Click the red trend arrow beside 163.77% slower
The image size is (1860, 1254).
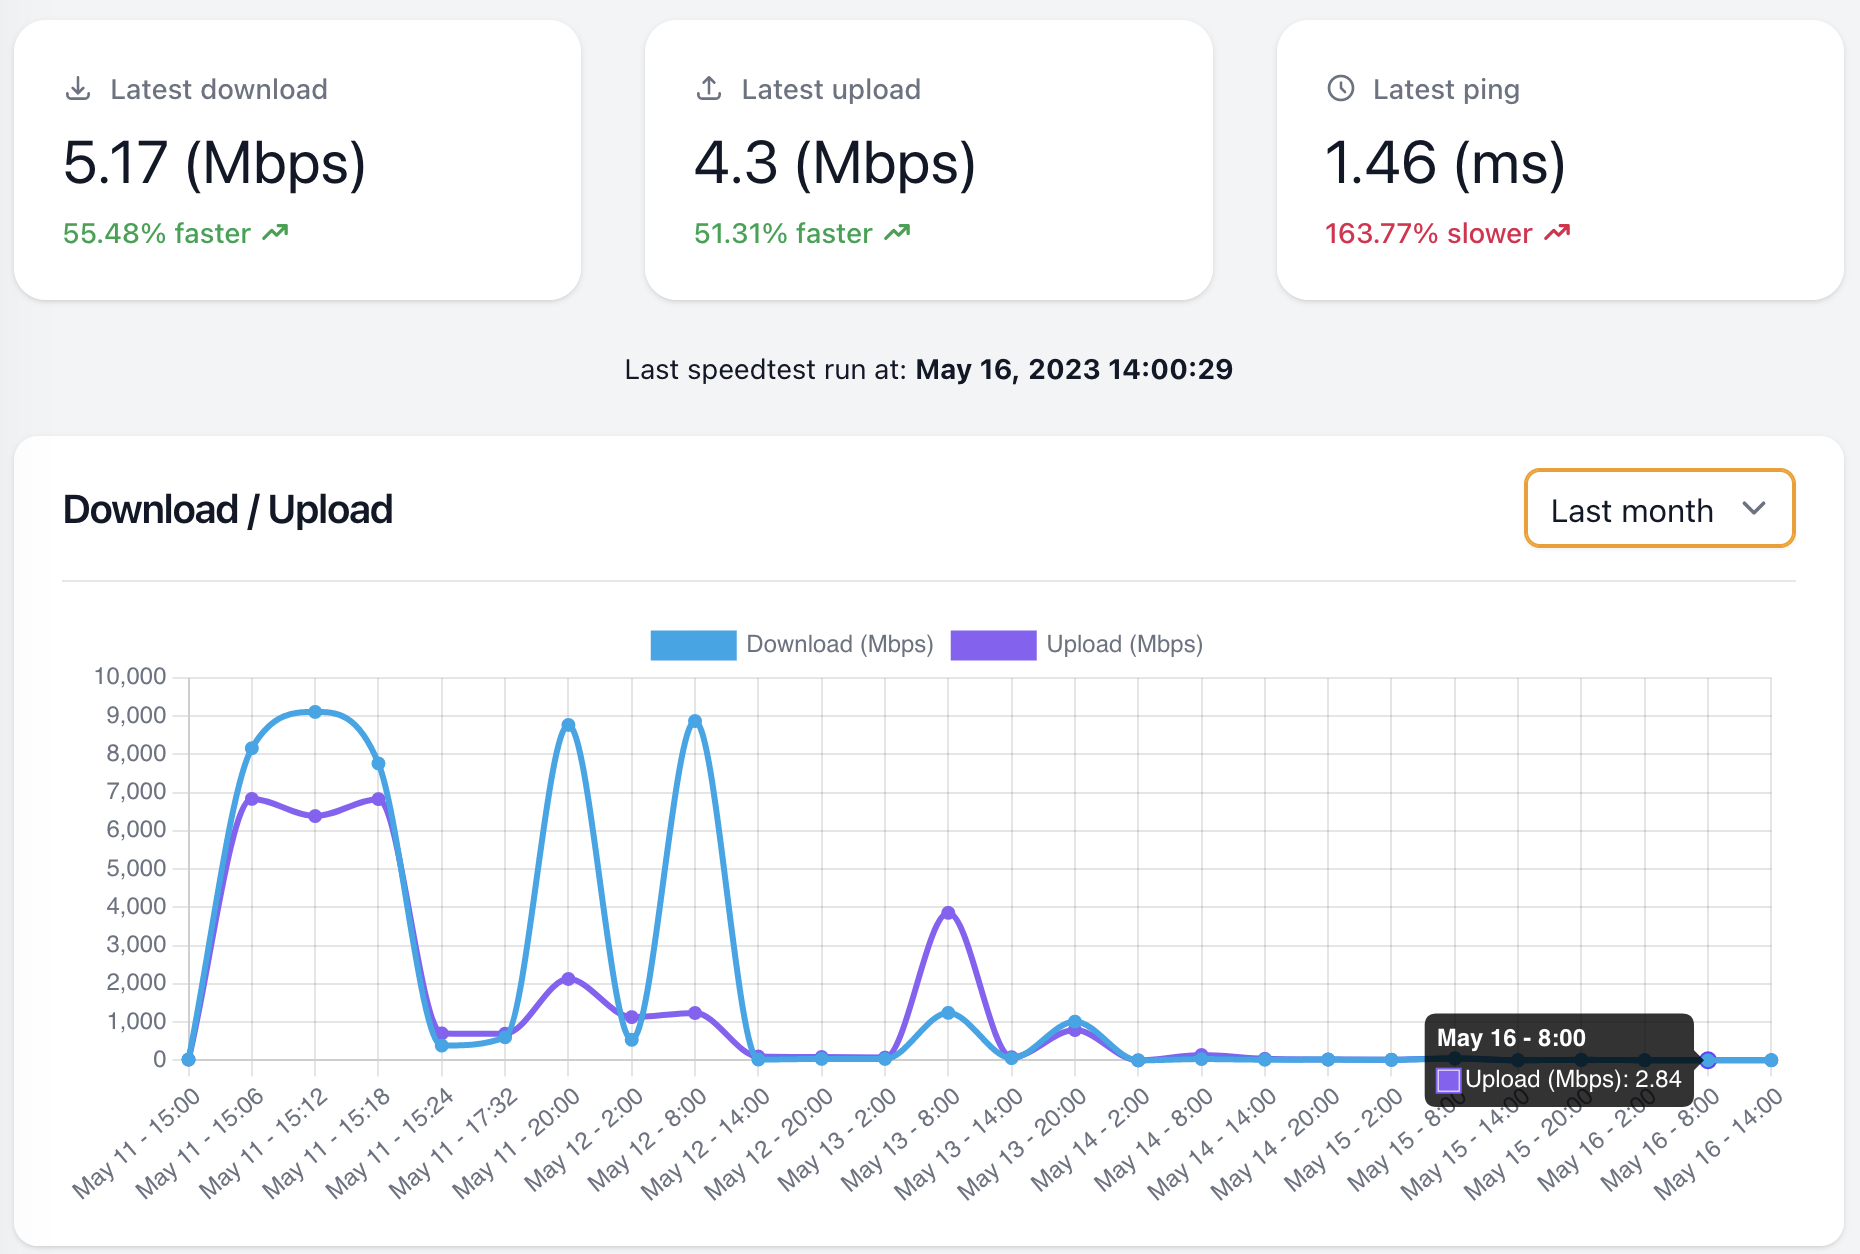1557,231
